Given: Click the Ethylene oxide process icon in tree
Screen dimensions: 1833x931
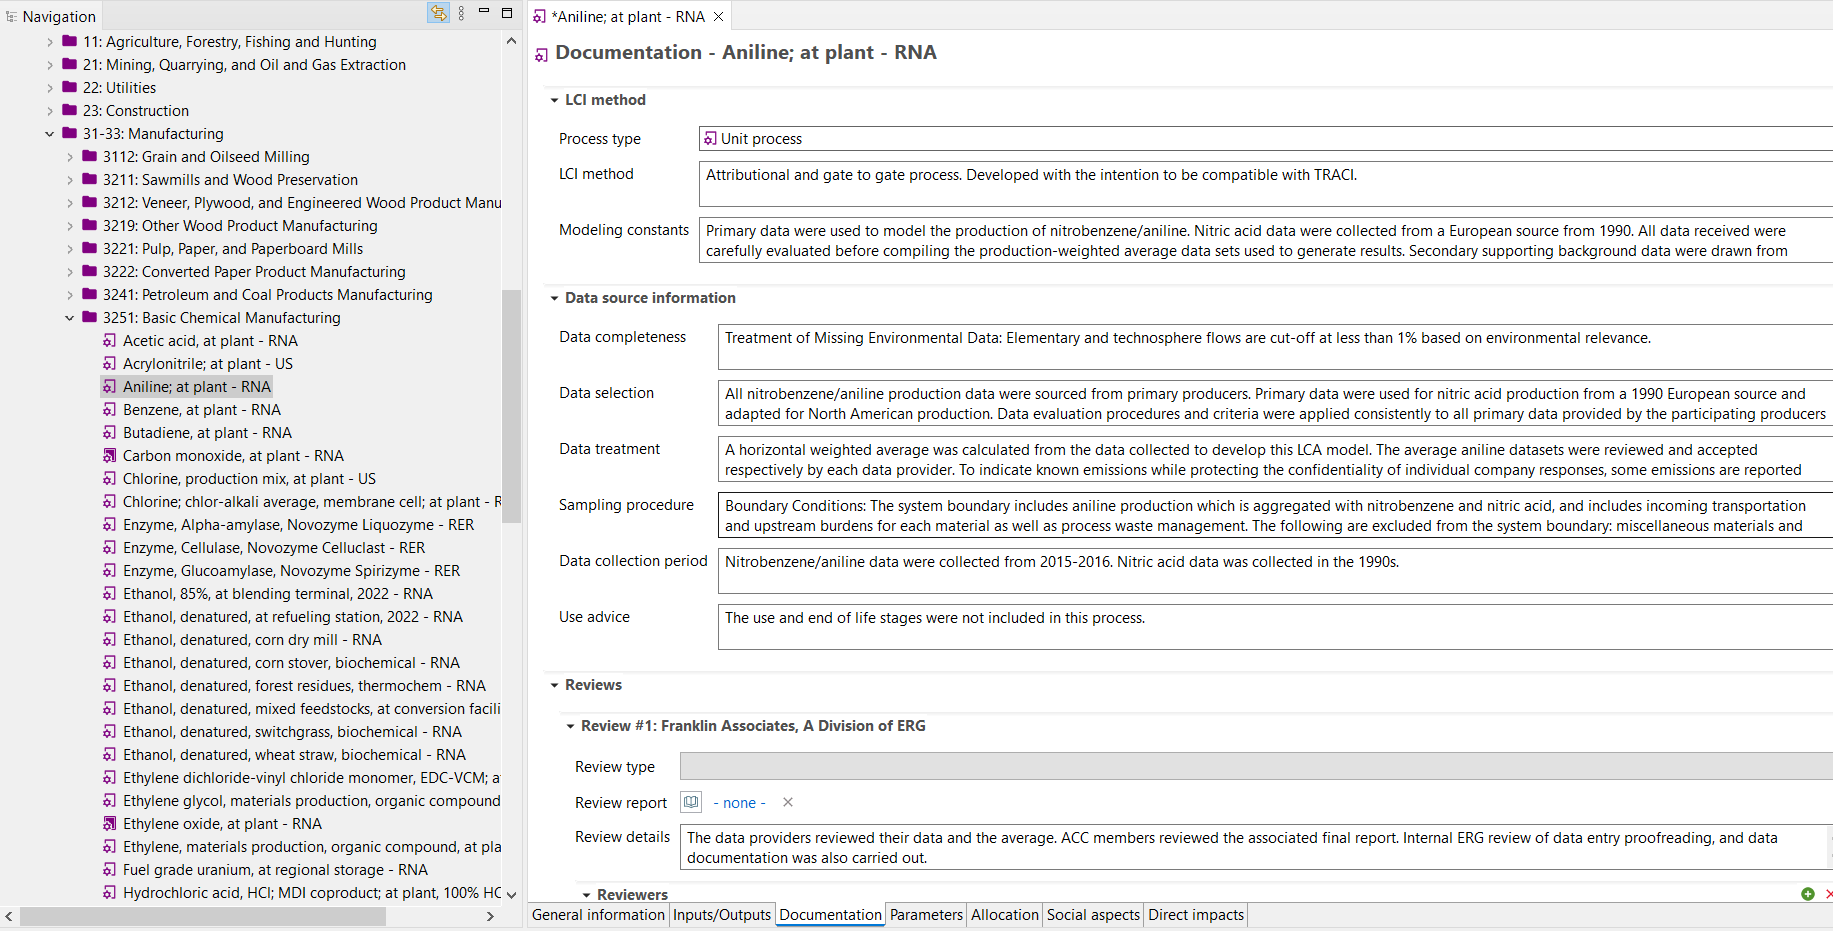Looking at the screenshot, I should 110,824.
